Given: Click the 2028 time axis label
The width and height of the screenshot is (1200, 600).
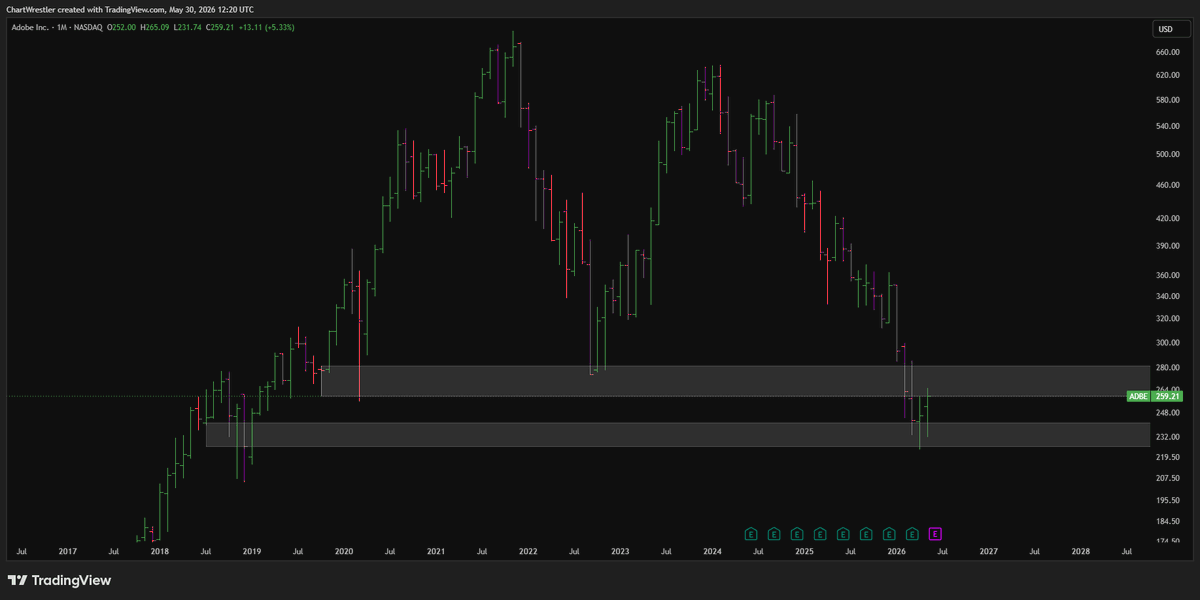Looking at the screenshot, I should click(1081, 551).
